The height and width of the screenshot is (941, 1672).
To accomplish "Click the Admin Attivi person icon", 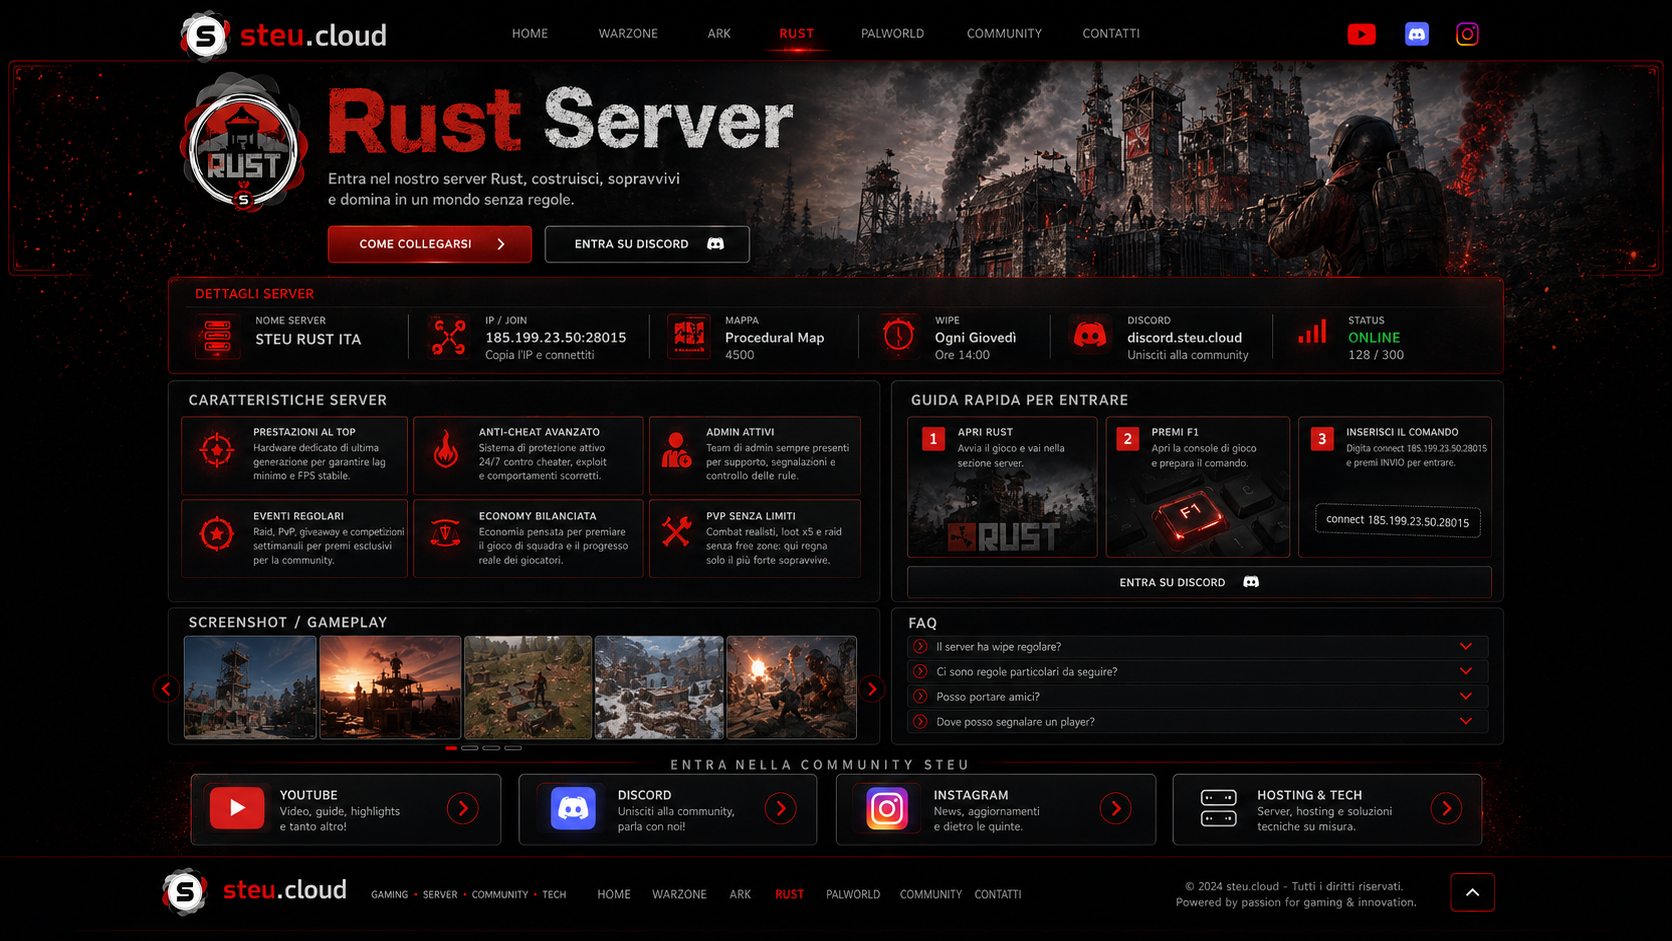I will pyautogui.click(x=676, y=450).
